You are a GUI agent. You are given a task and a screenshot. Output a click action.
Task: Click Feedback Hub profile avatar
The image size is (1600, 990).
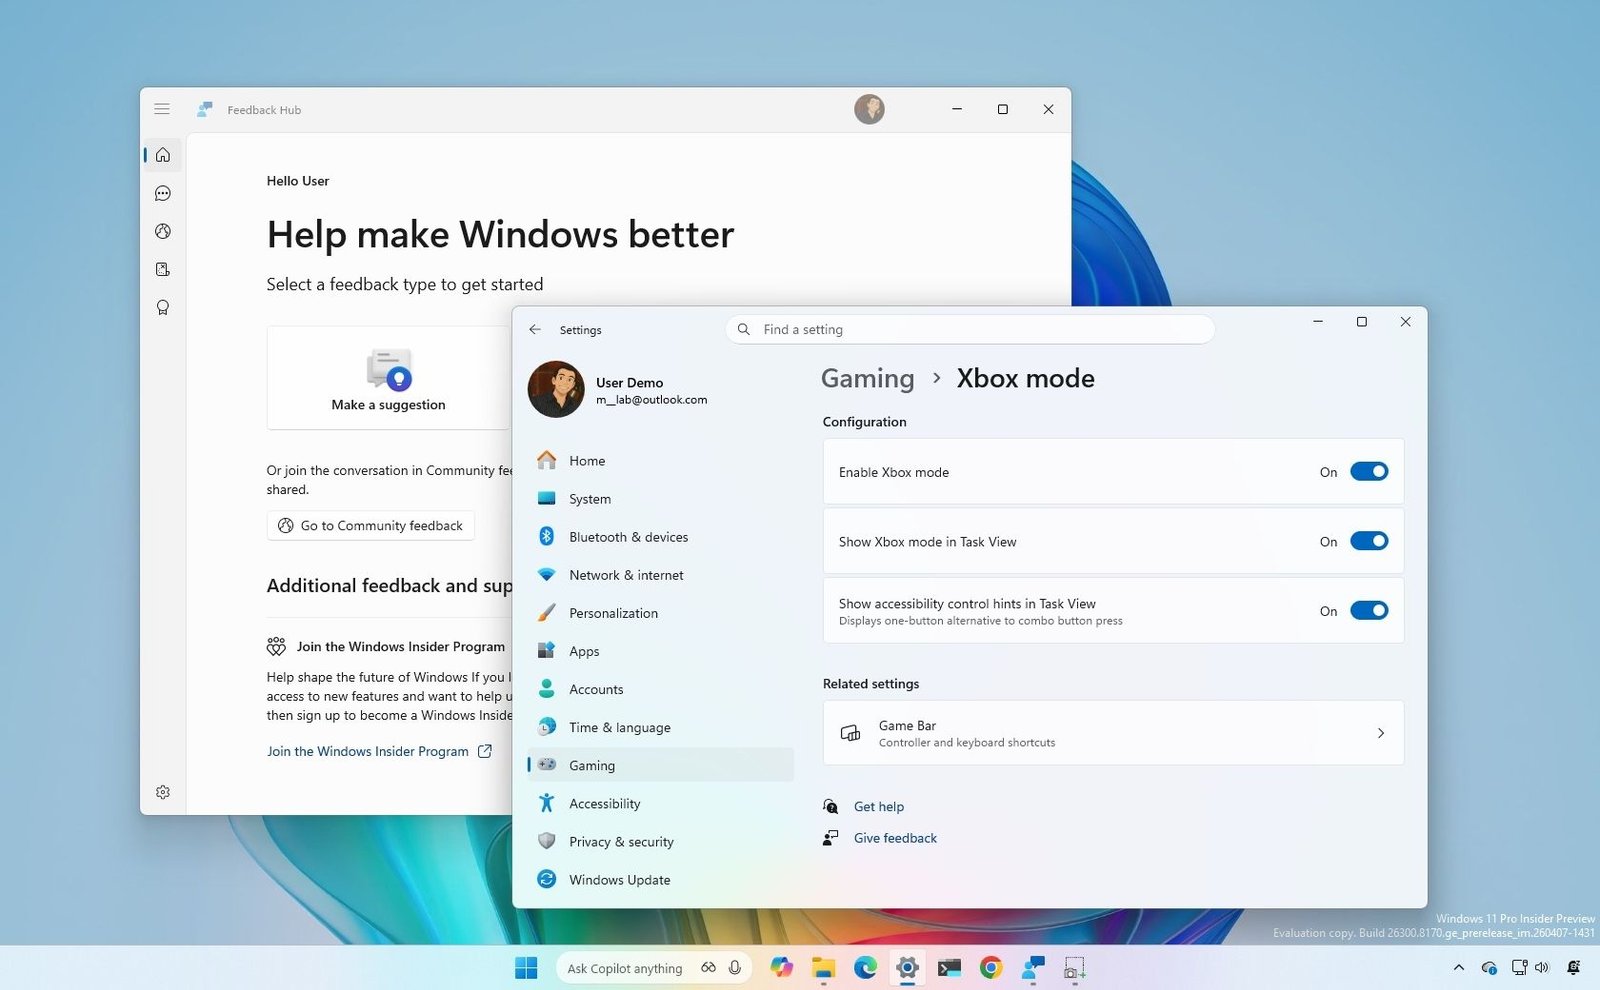coord(869,109)
